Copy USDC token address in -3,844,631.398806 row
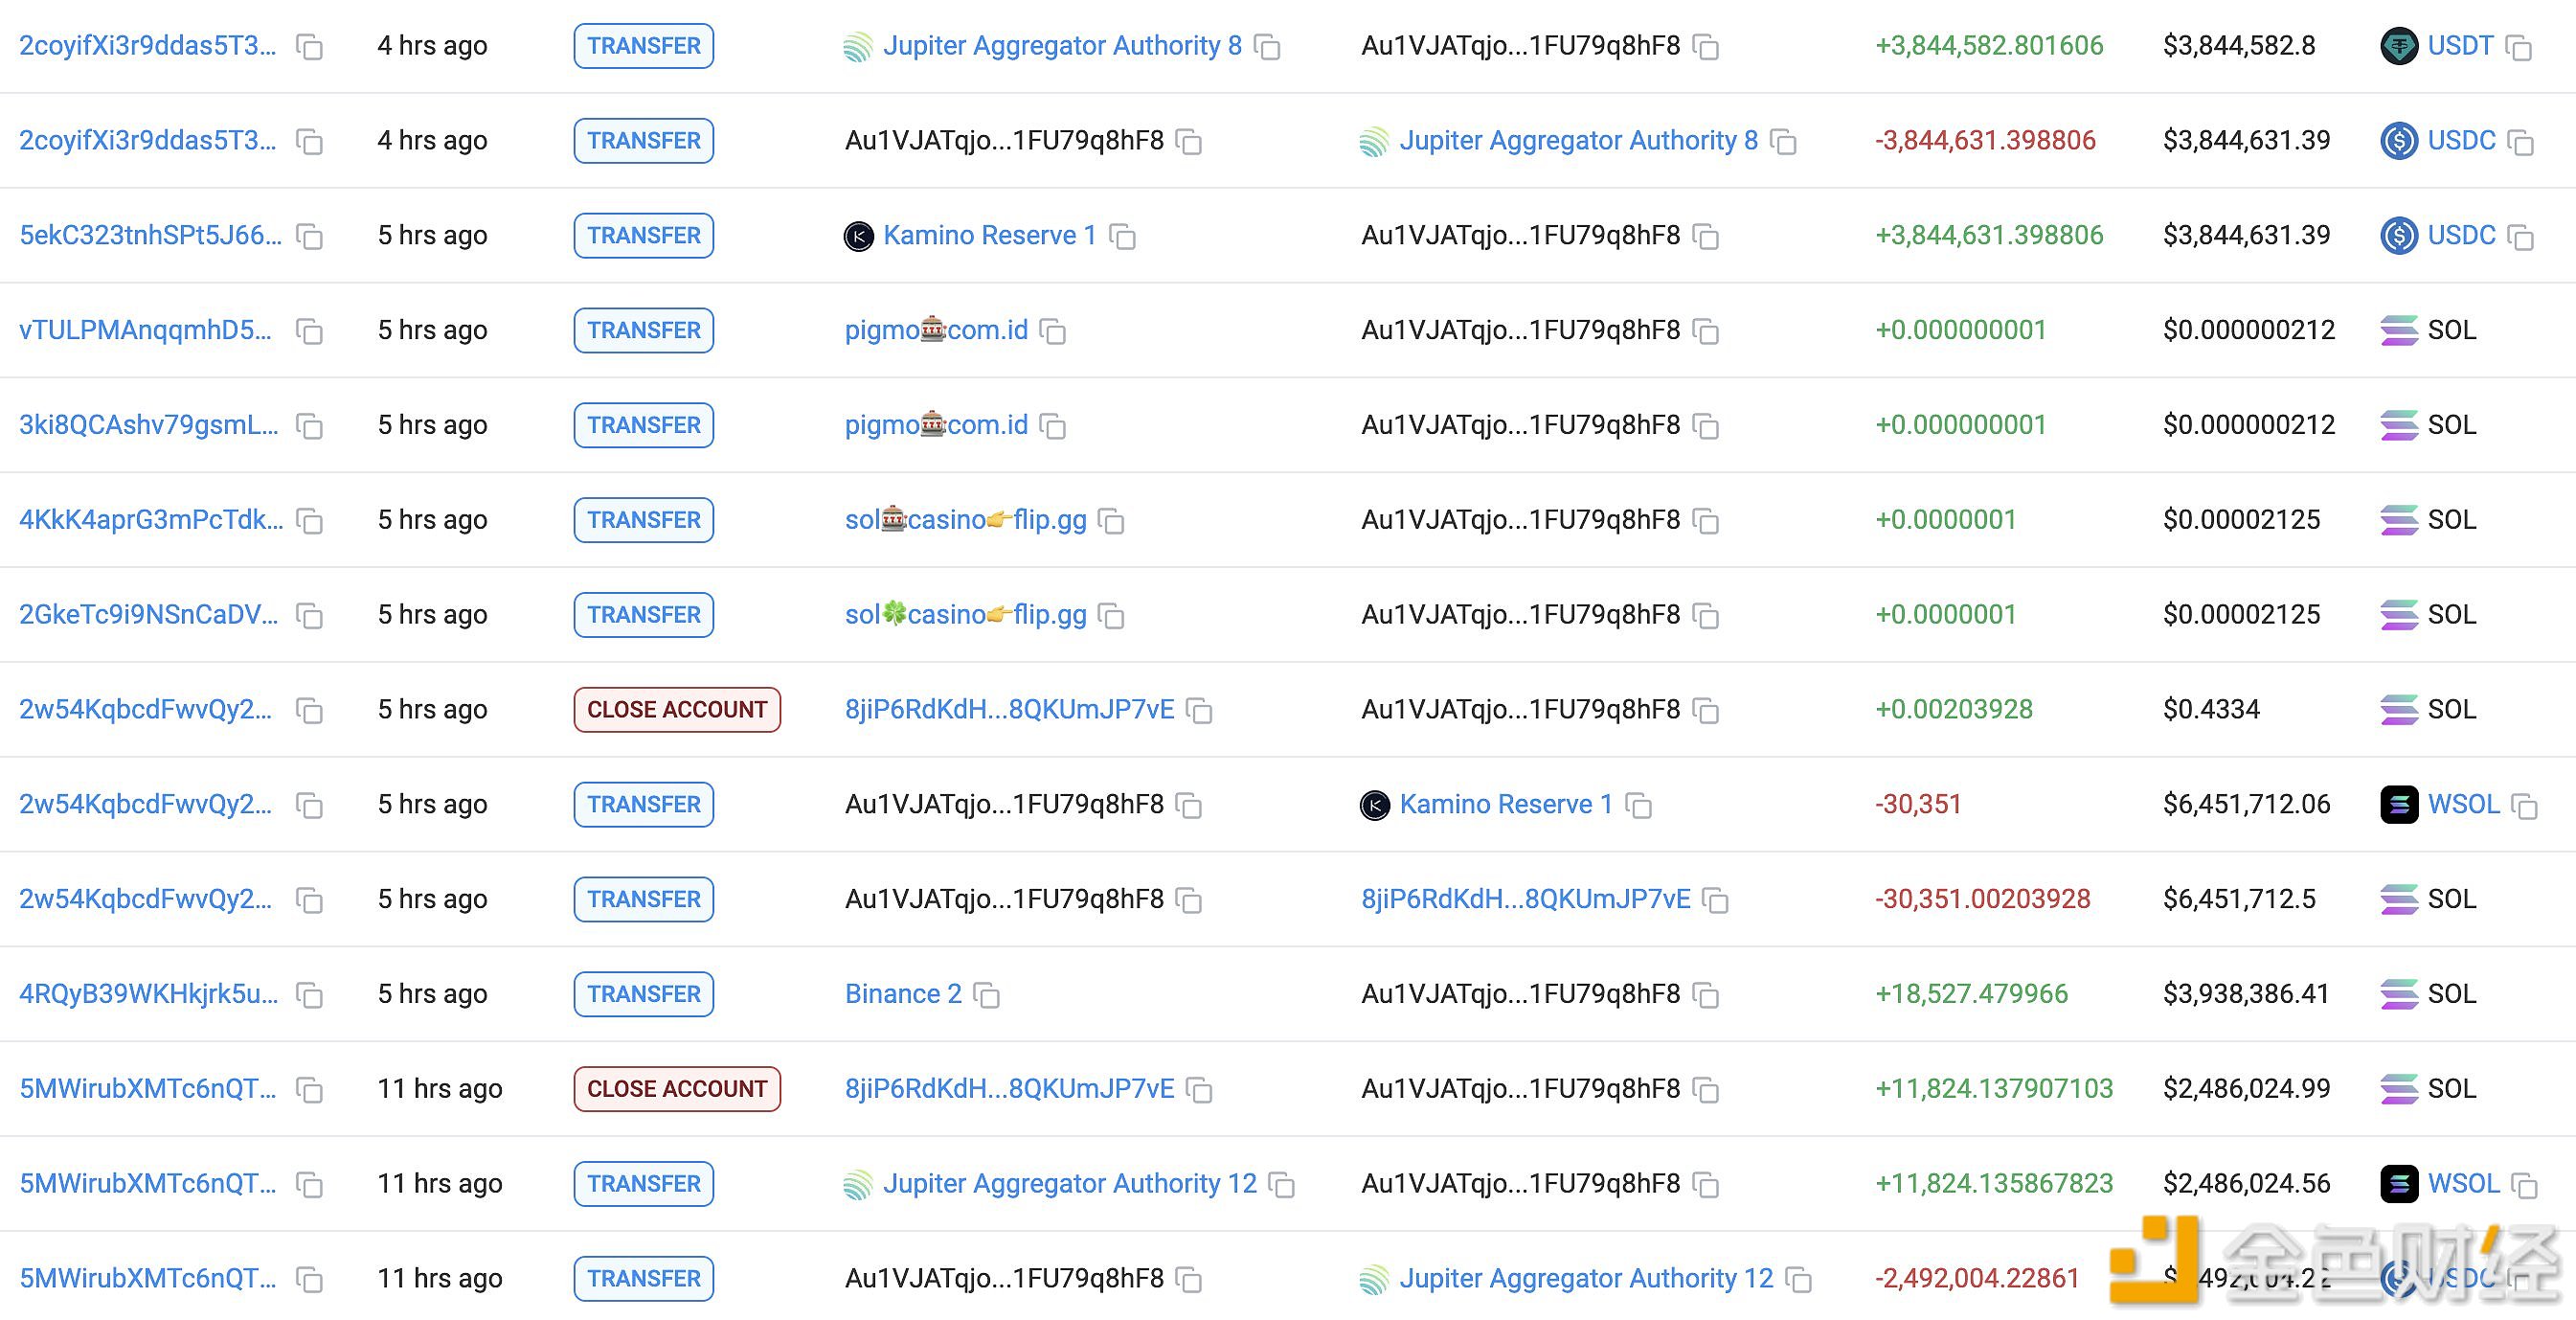2576x1320 pixels. pos(2521,142)
